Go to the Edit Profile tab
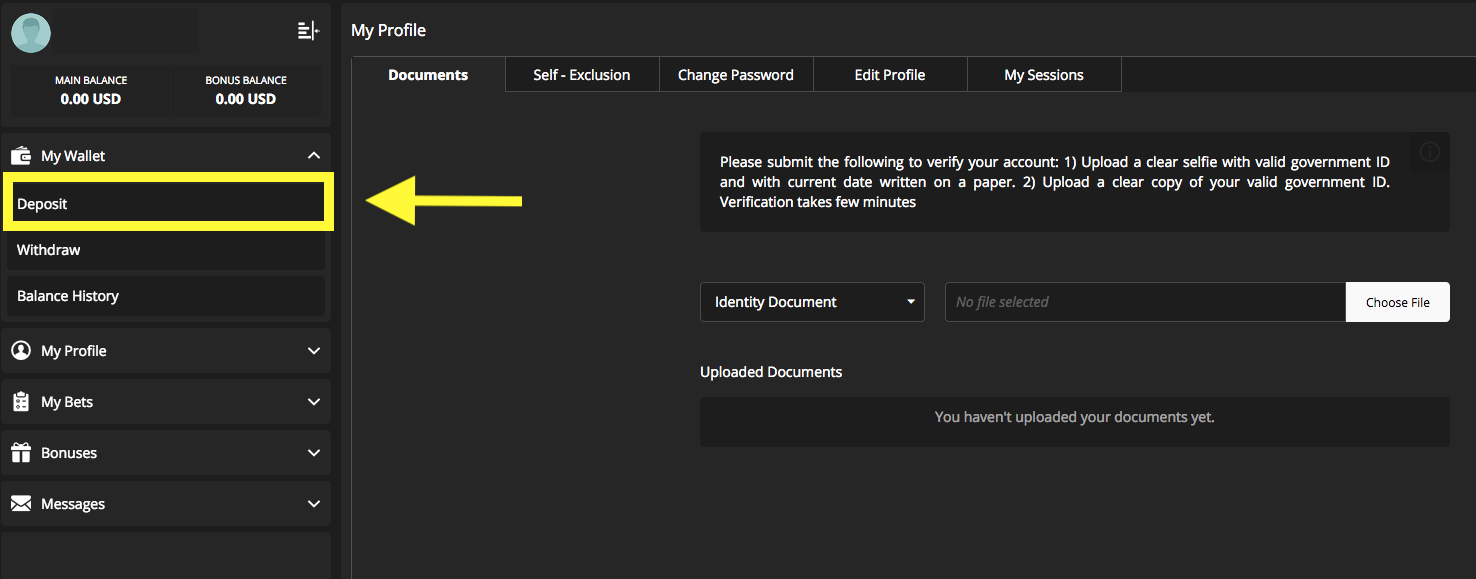This screenshot has width=1476, height=579. click(x=890, y=75)
